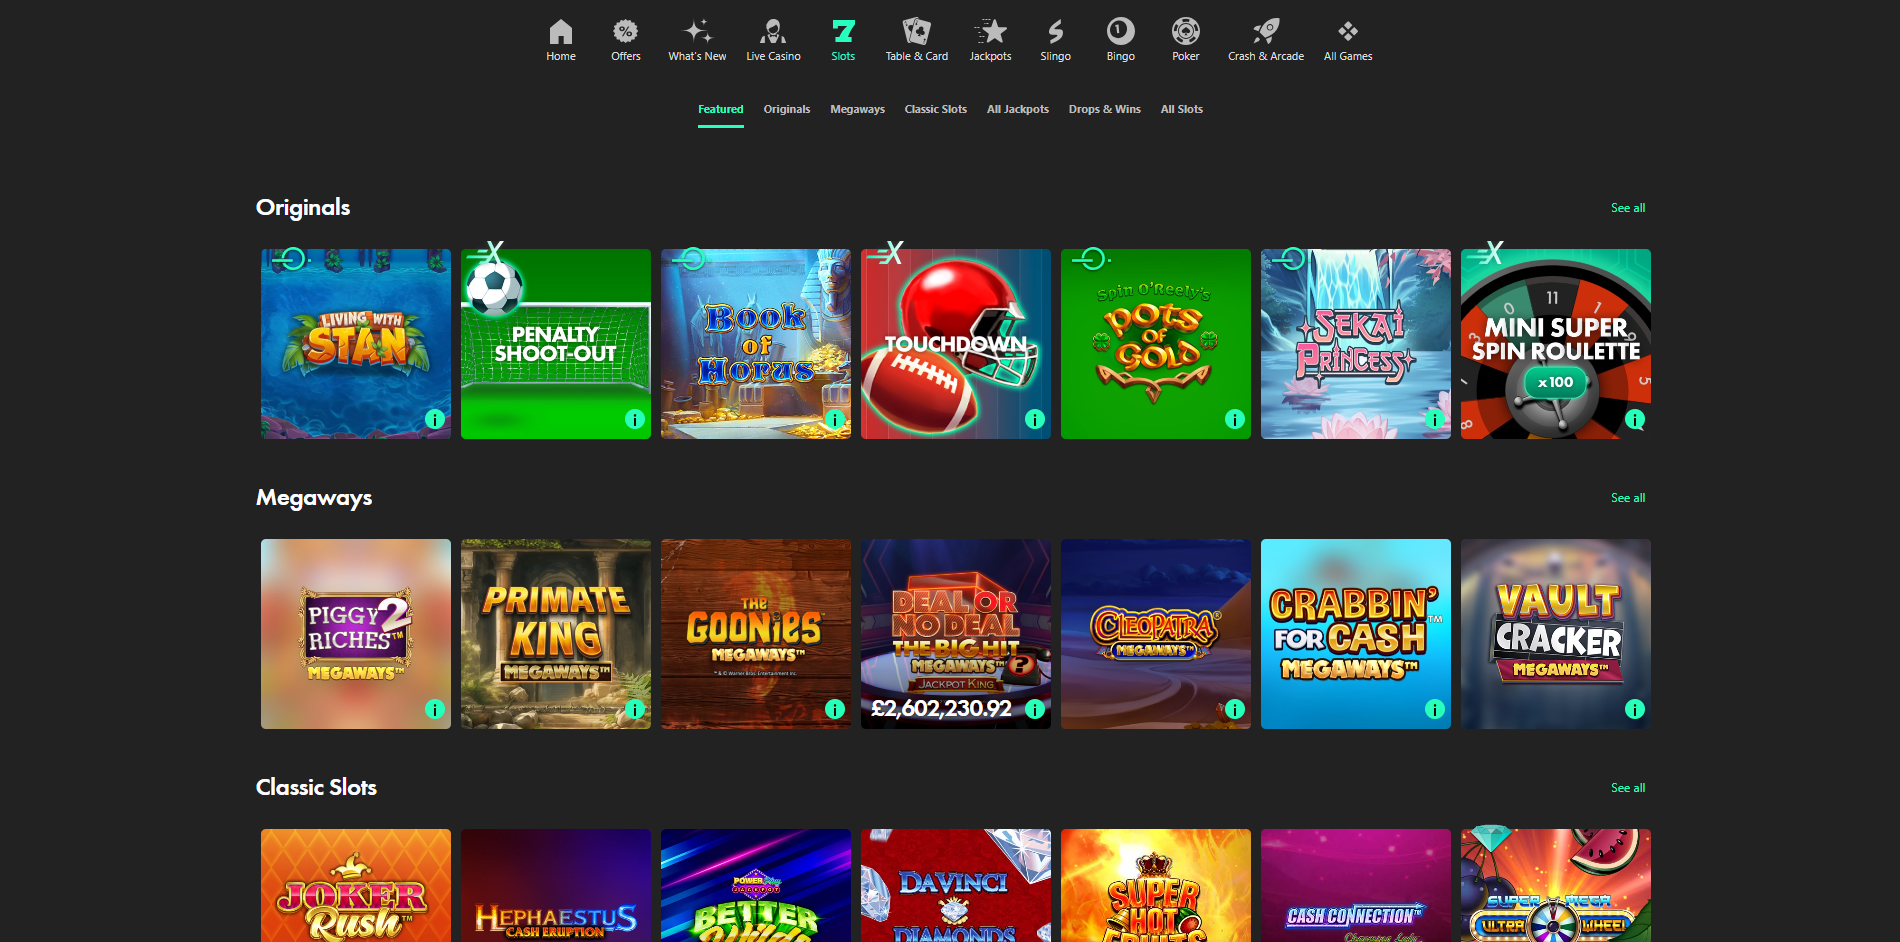Open the Slingo section
This screenshot has height=942, width=1900.
(1056, 40)
